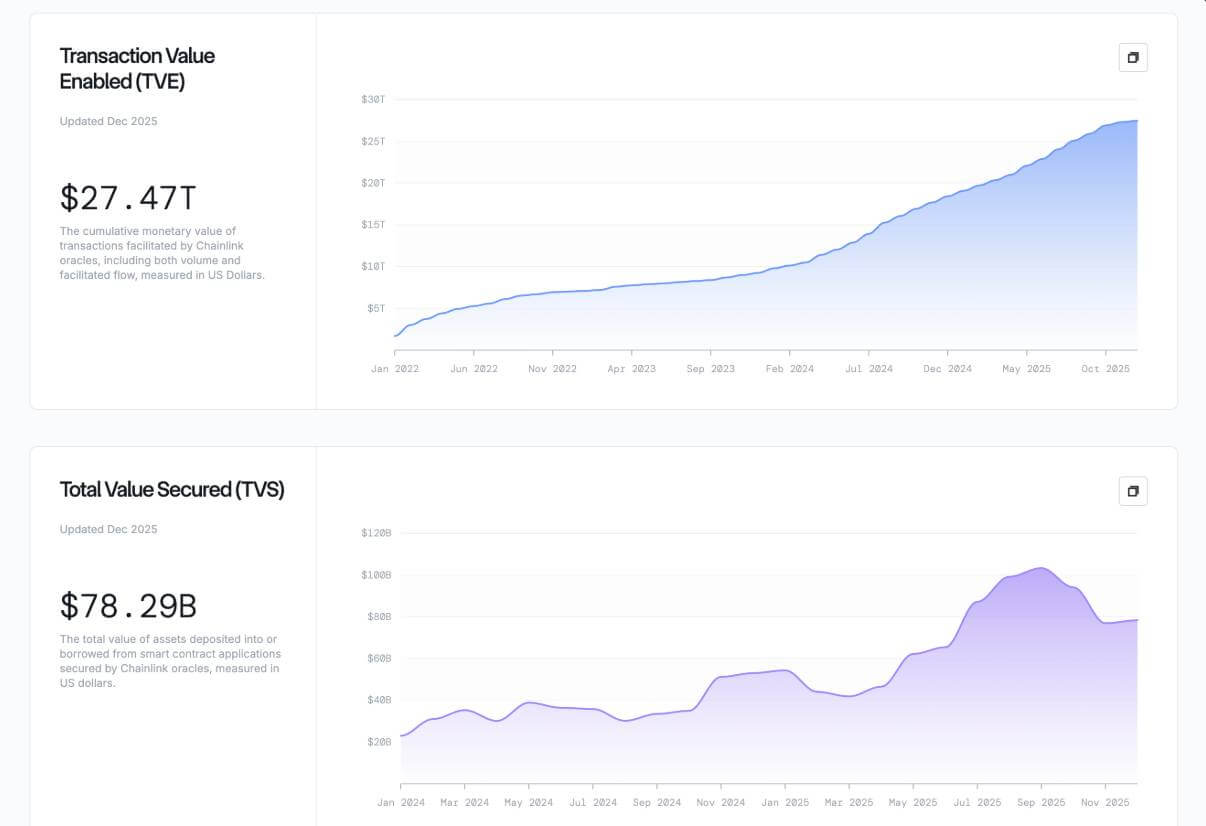The height and width of the screenshot is (826, 1206).
Task: Select the Total Value Secured (TVS) heading
Action: 171,490
